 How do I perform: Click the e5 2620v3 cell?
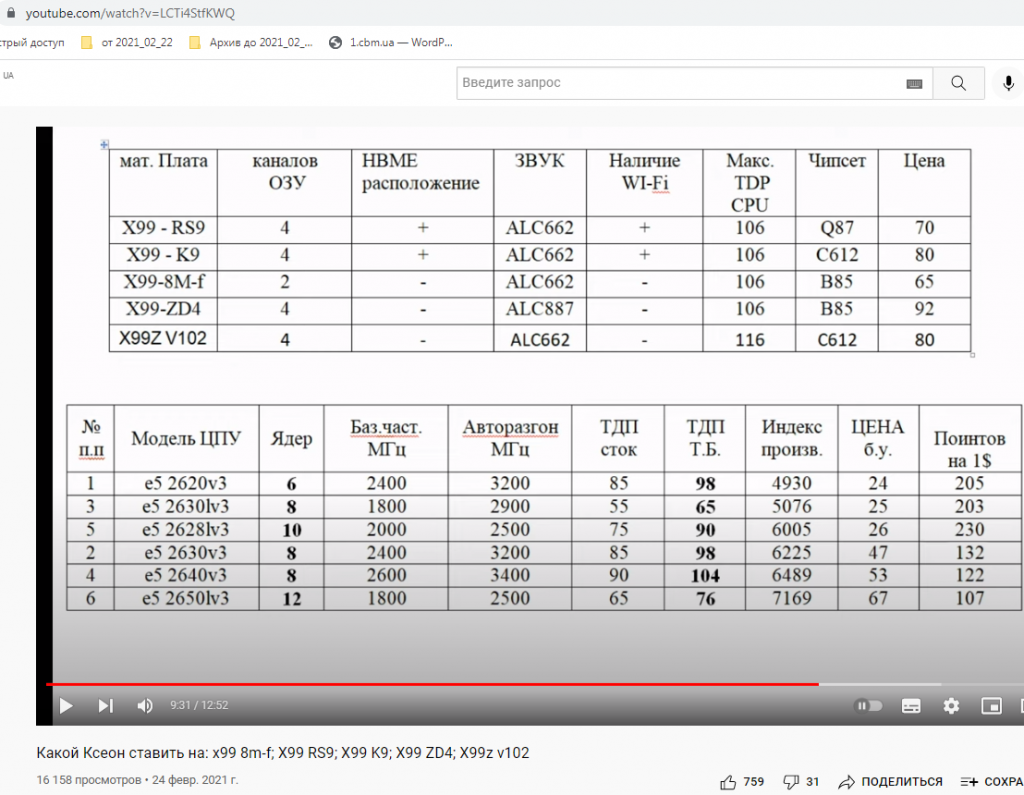click(186, 483)
